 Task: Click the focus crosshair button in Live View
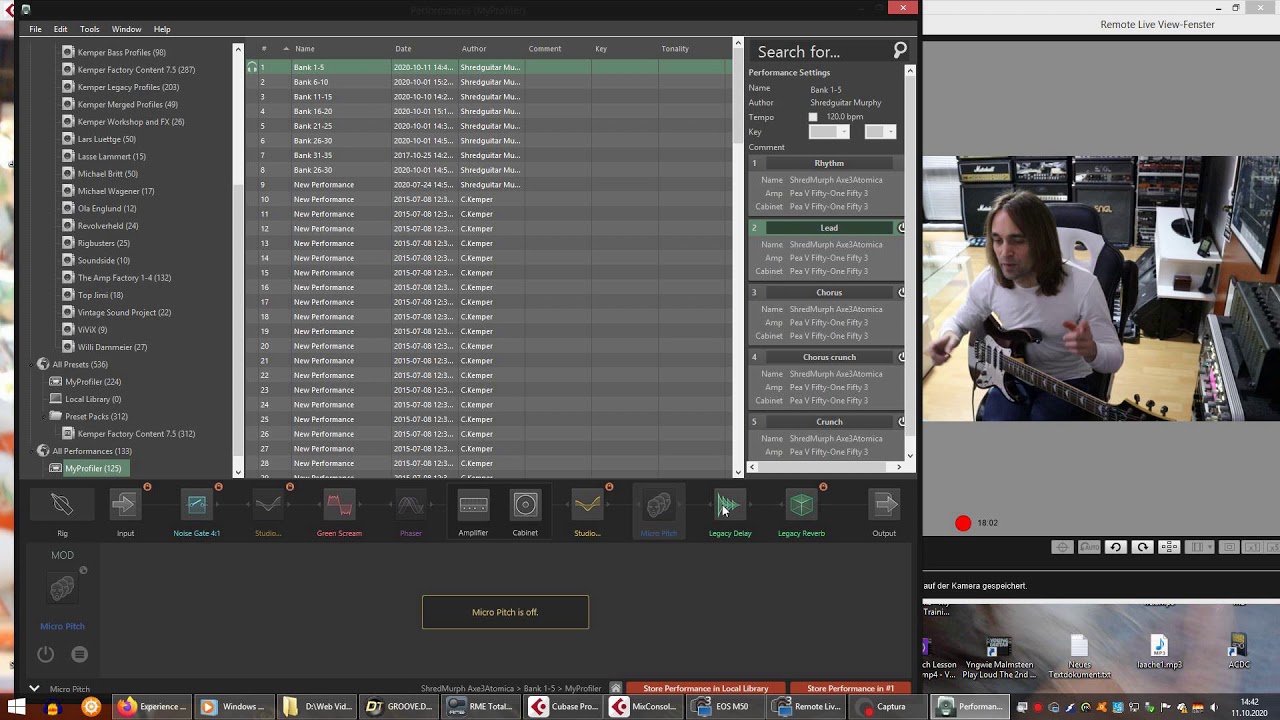1063,547
